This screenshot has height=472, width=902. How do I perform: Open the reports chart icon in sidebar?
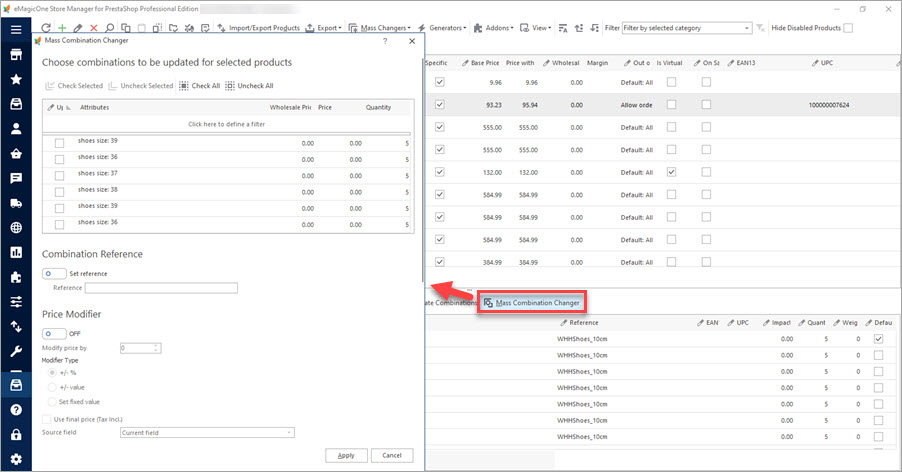[x=16, y=252]
